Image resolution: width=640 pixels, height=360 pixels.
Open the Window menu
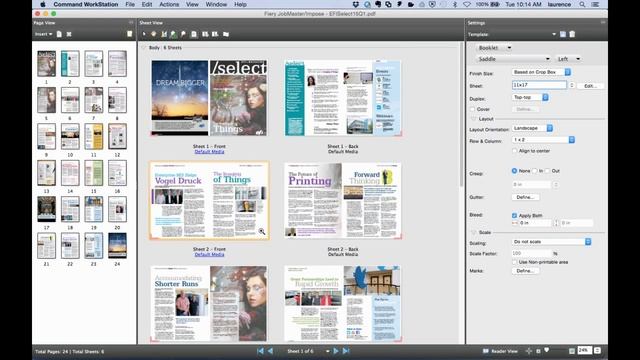click(216, 4)
